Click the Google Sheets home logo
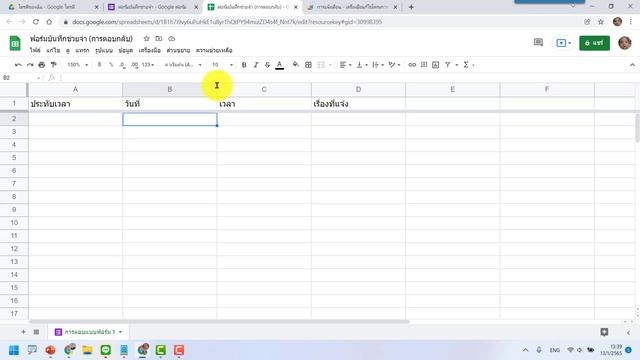 coord(15,43)
